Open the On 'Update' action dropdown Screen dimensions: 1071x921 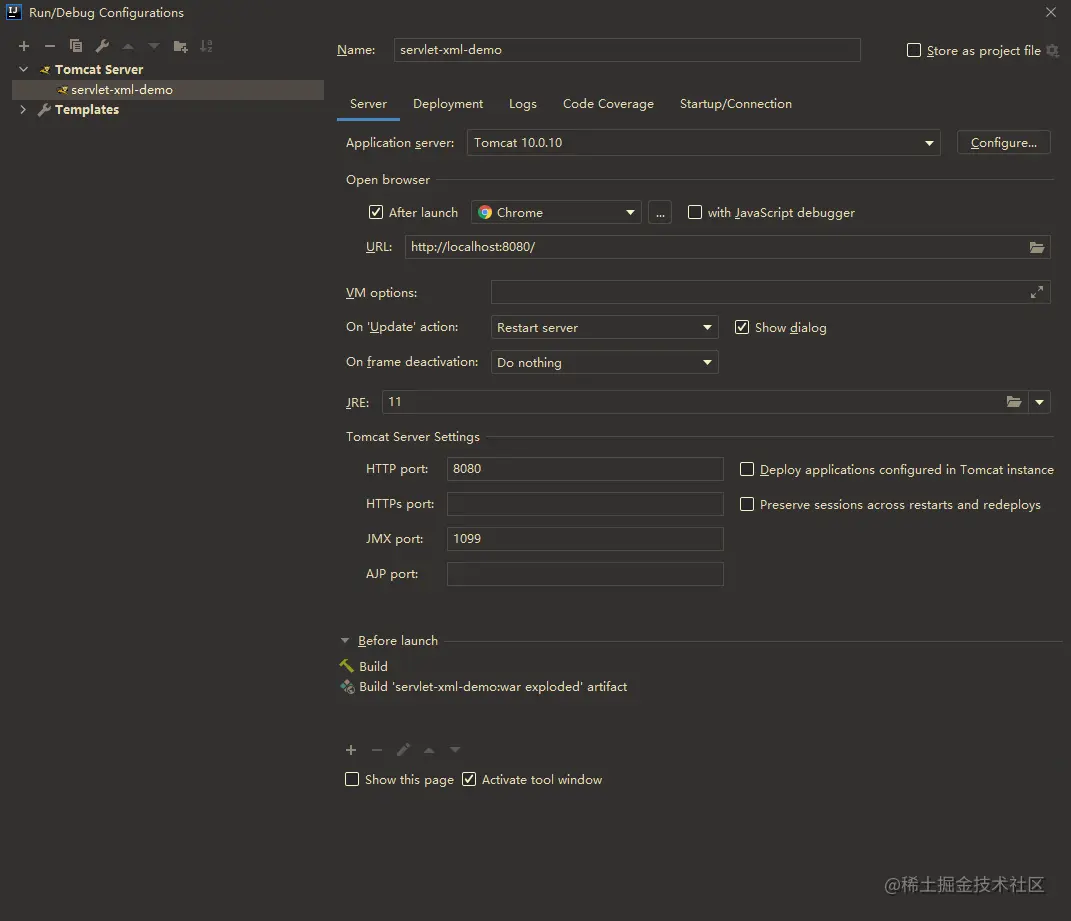(604, 327)
